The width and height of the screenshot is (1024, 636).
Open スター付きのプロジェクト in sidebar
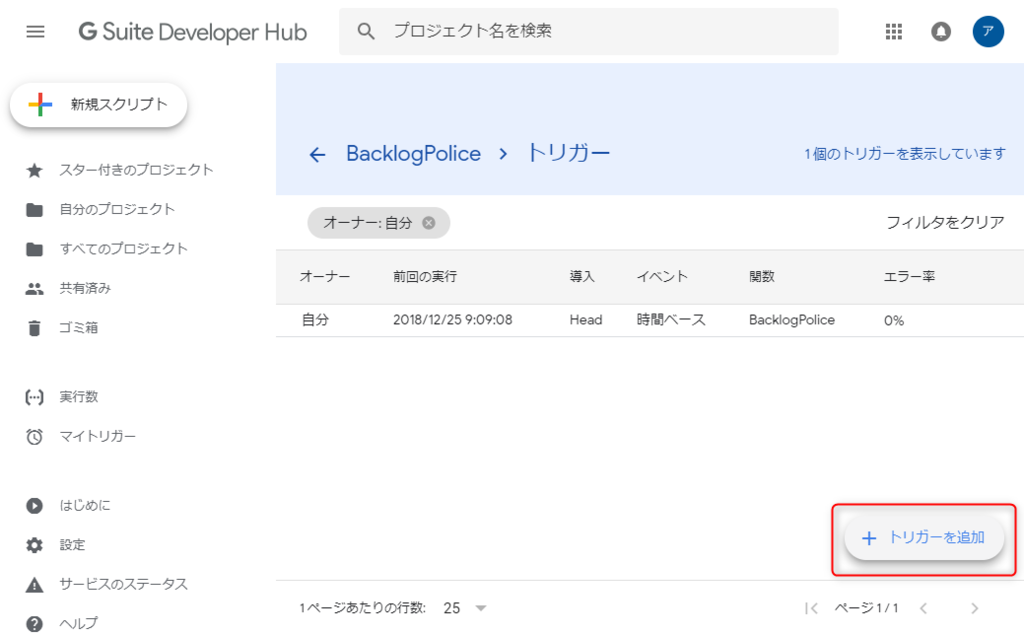pyautogui.click(x=136, y=170)
